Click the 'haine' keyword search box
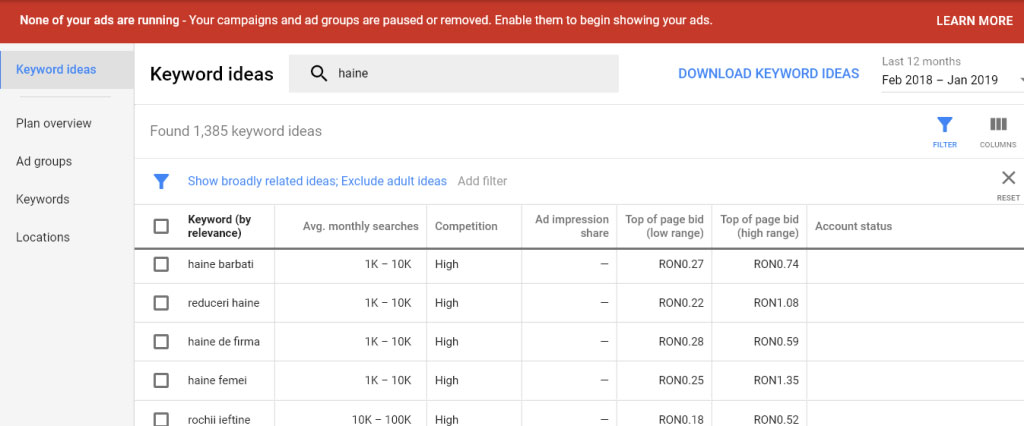Viewport: 1024px width, 426px height. pyautogui.click(x=470, y=74)
